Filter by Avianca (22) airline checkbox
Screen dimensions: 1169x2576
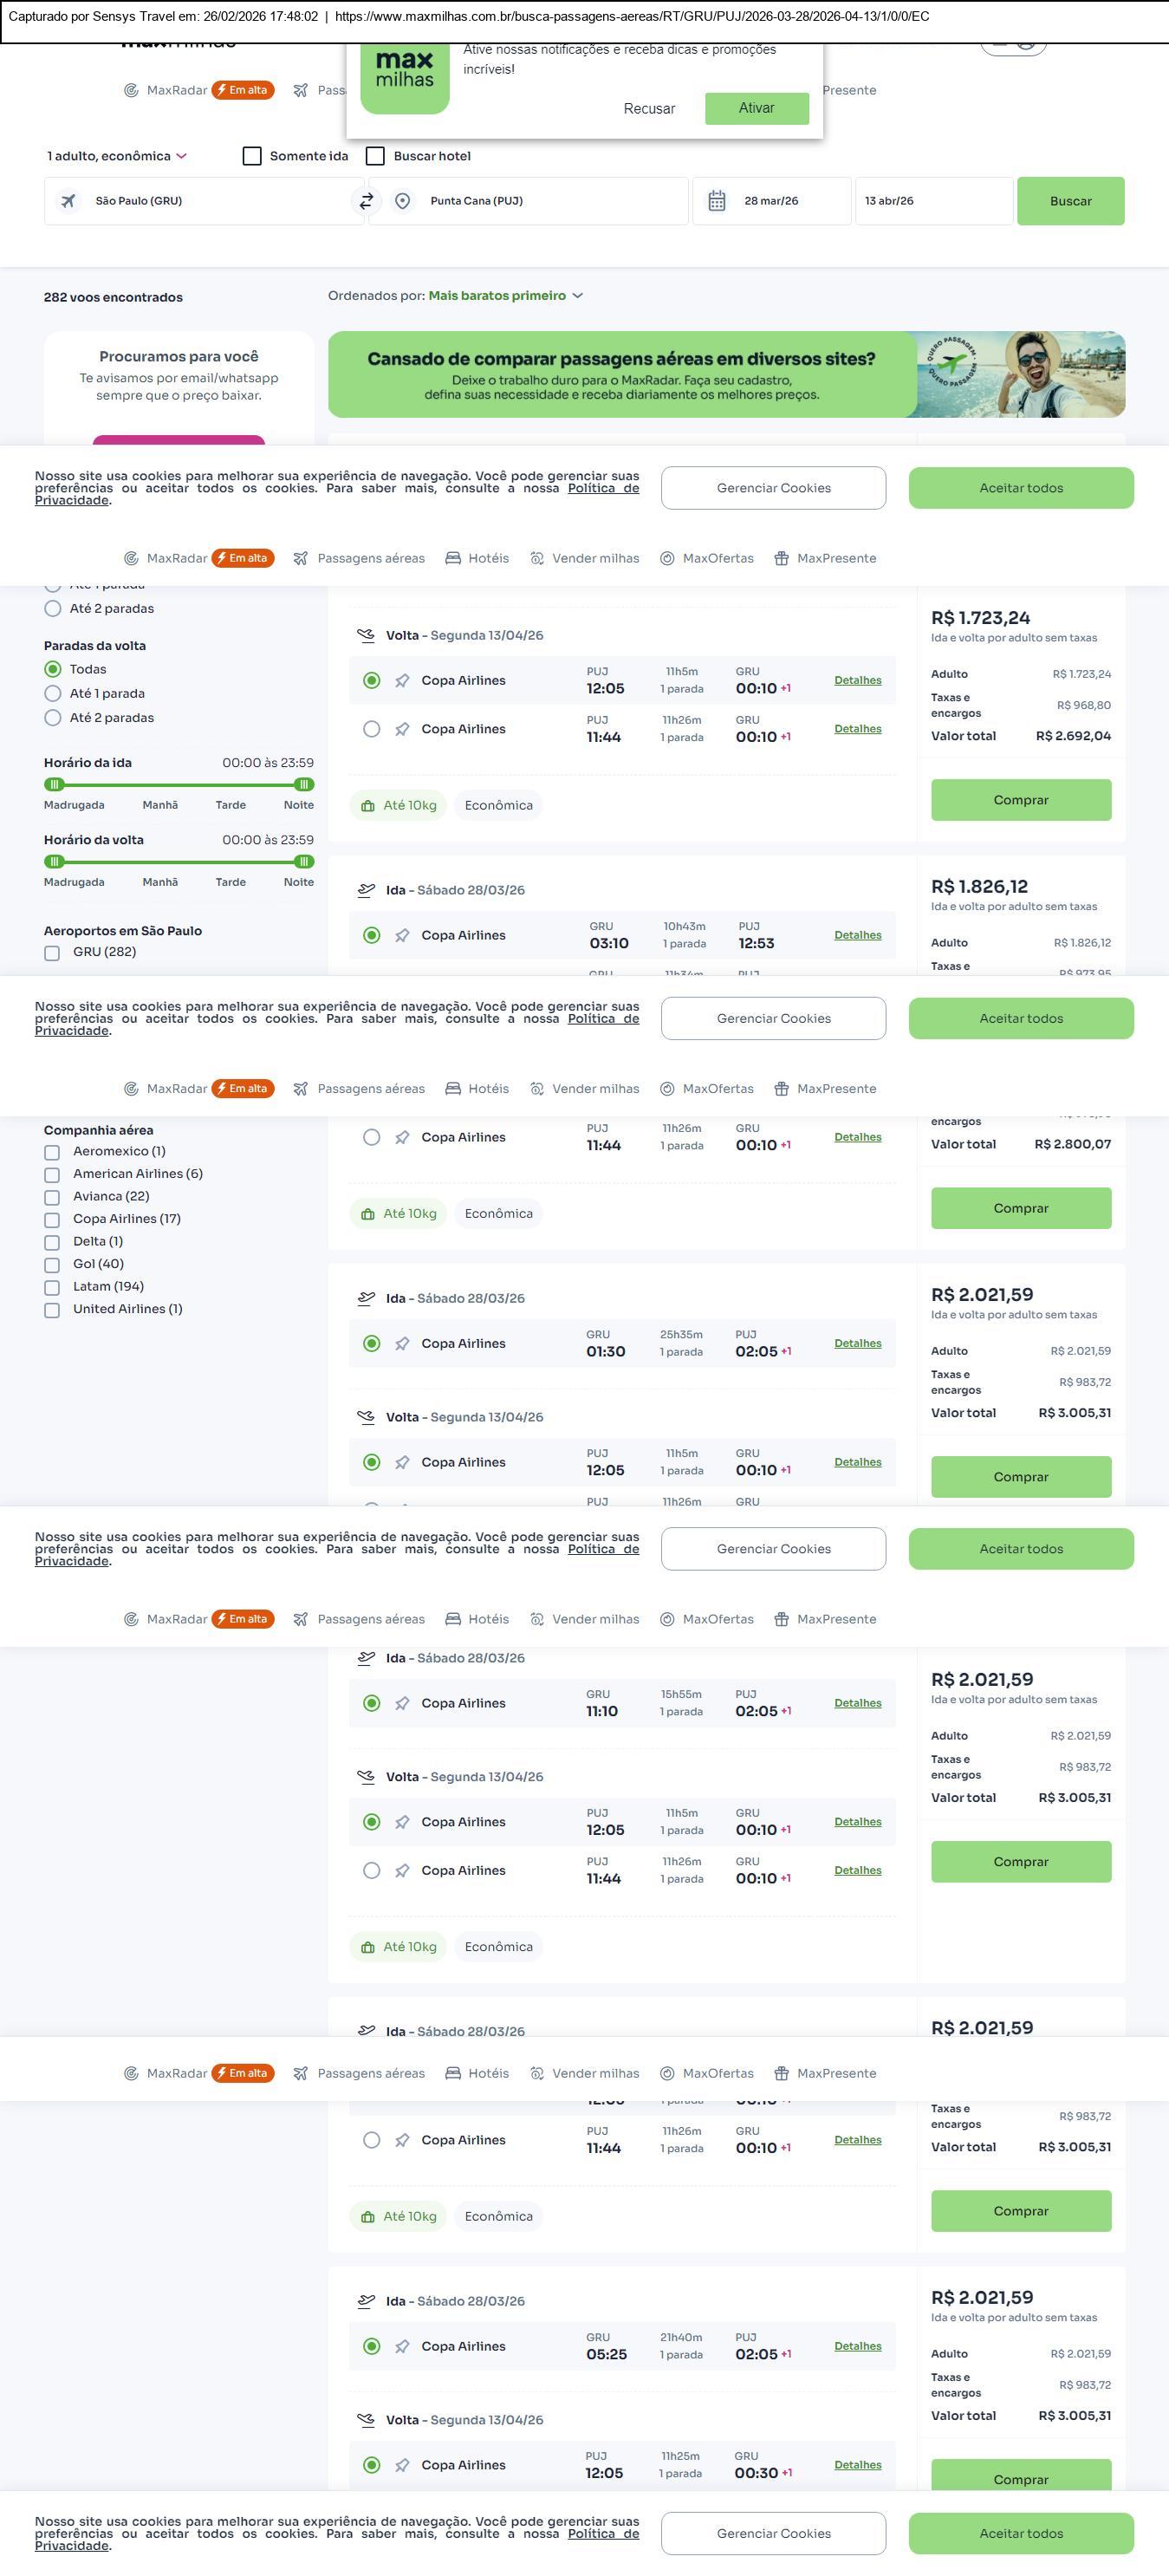(52, 1197)
